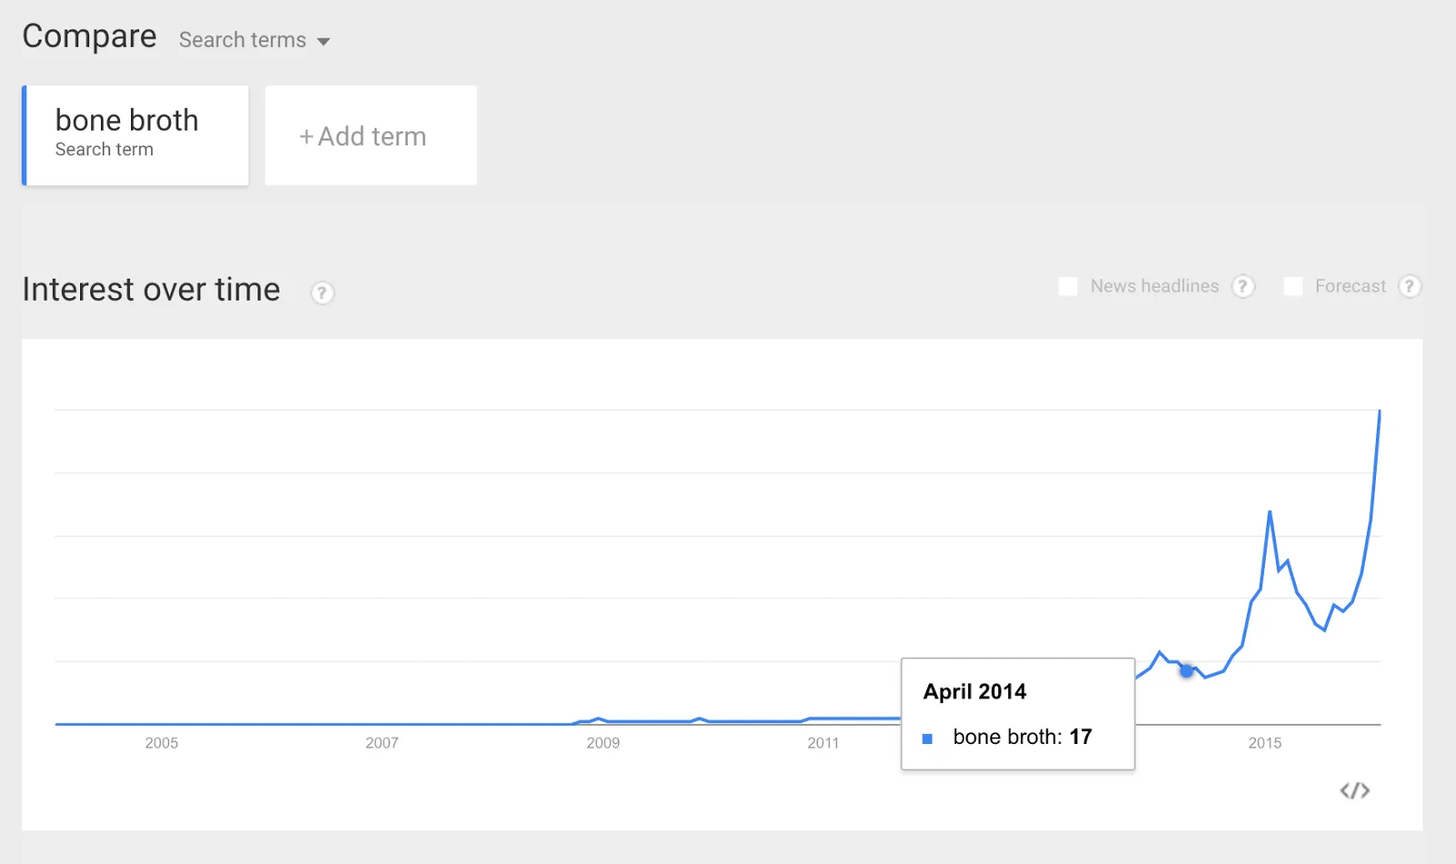Click the Interest over time heading

click(x=151, y=289)
